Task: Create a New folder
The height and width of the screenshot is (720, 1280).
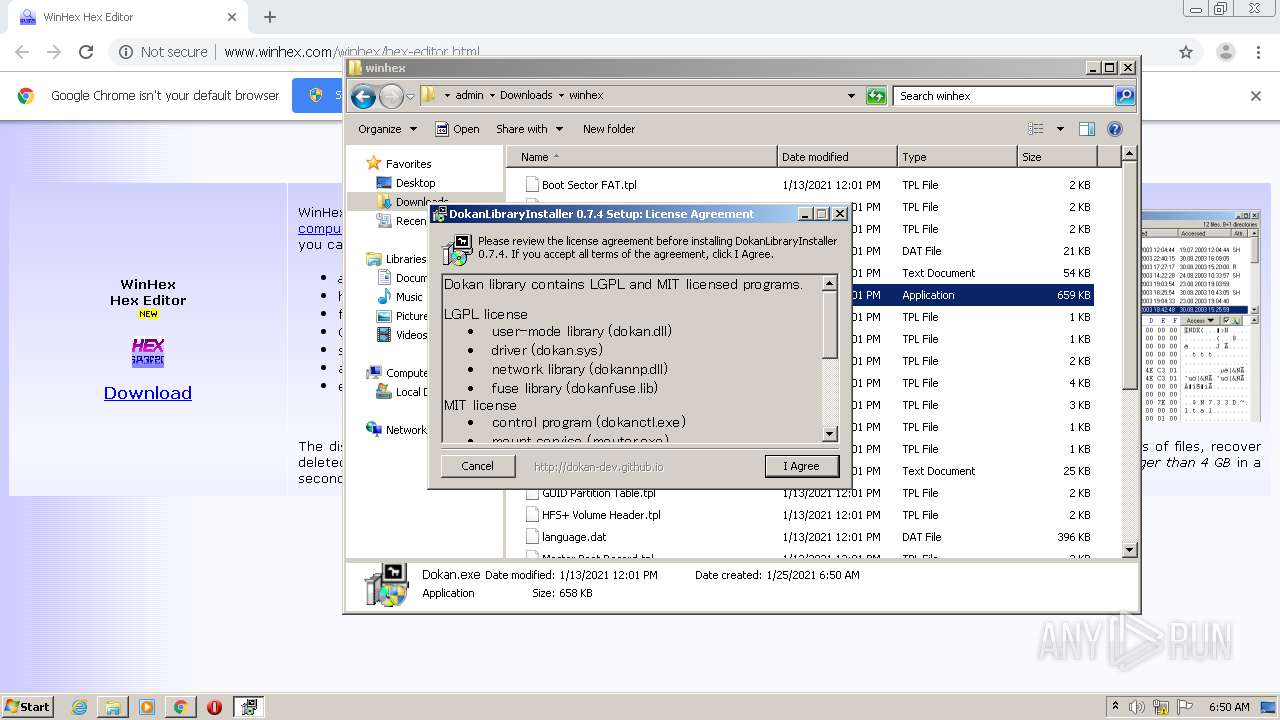Action: click(609, 129)
